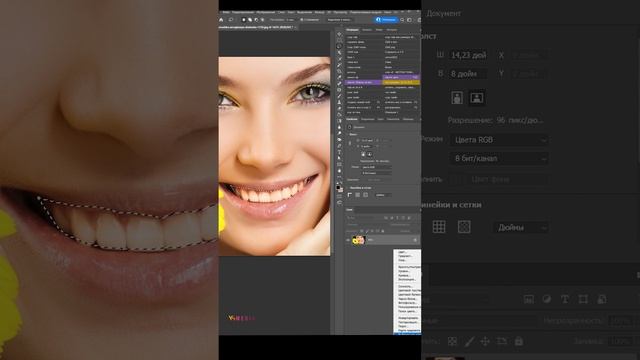Image resolution: width=640 pixels, height=360 pixels.
Task: Toggle layer visibility eye in Layers panel
Action: 348,240
